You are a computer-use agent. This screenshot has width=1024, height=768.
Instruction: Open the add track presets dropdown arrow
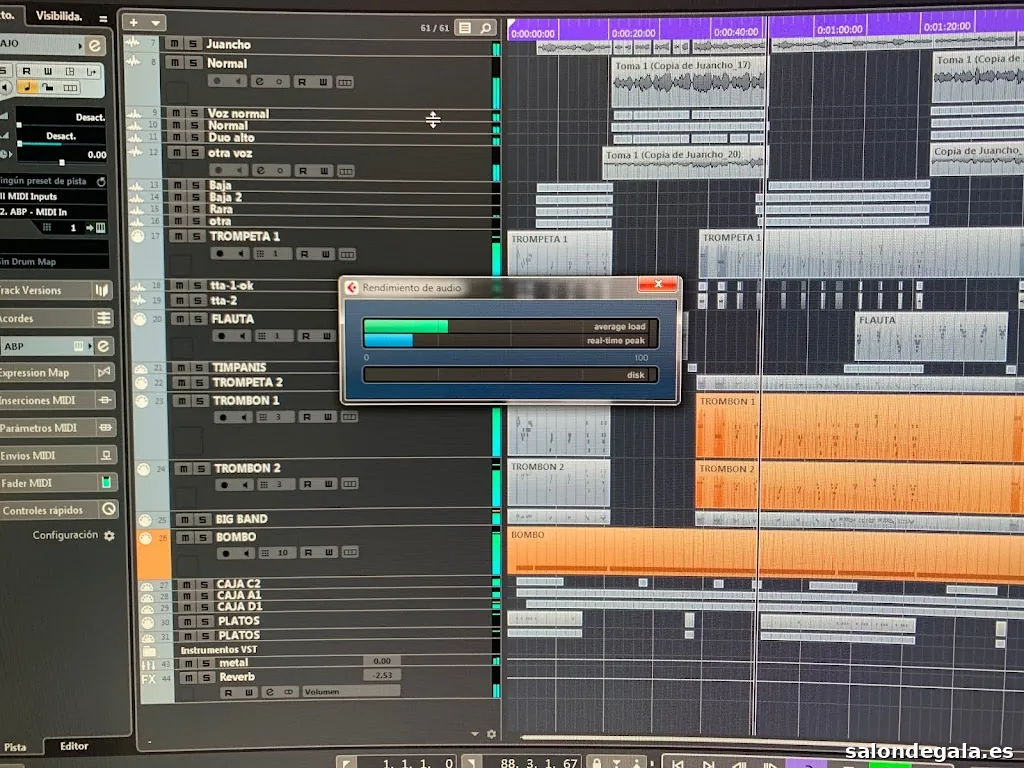[156, 22]
